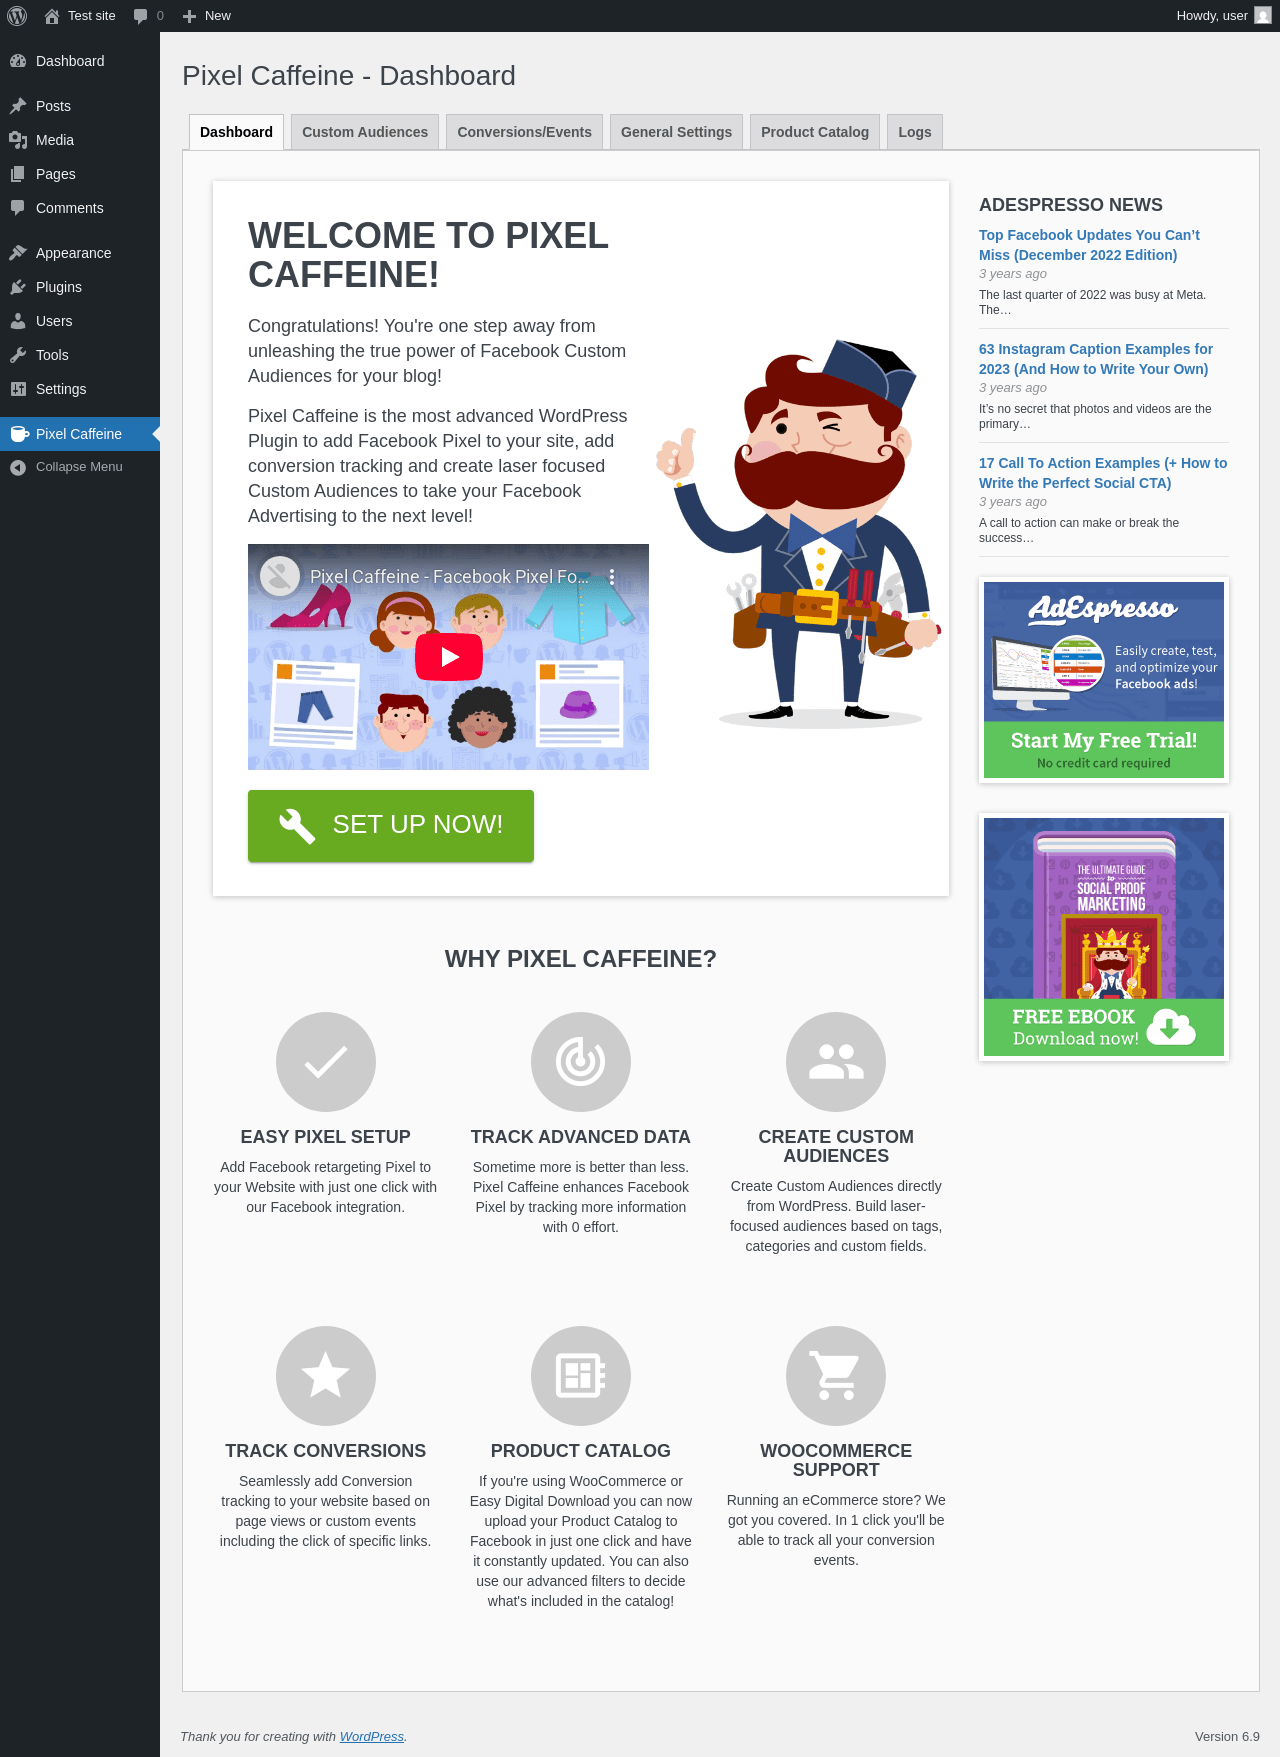Click the wrench icon on Set Up Now
Viewport: 1280px width, 1757px height.
click(297, 826)
